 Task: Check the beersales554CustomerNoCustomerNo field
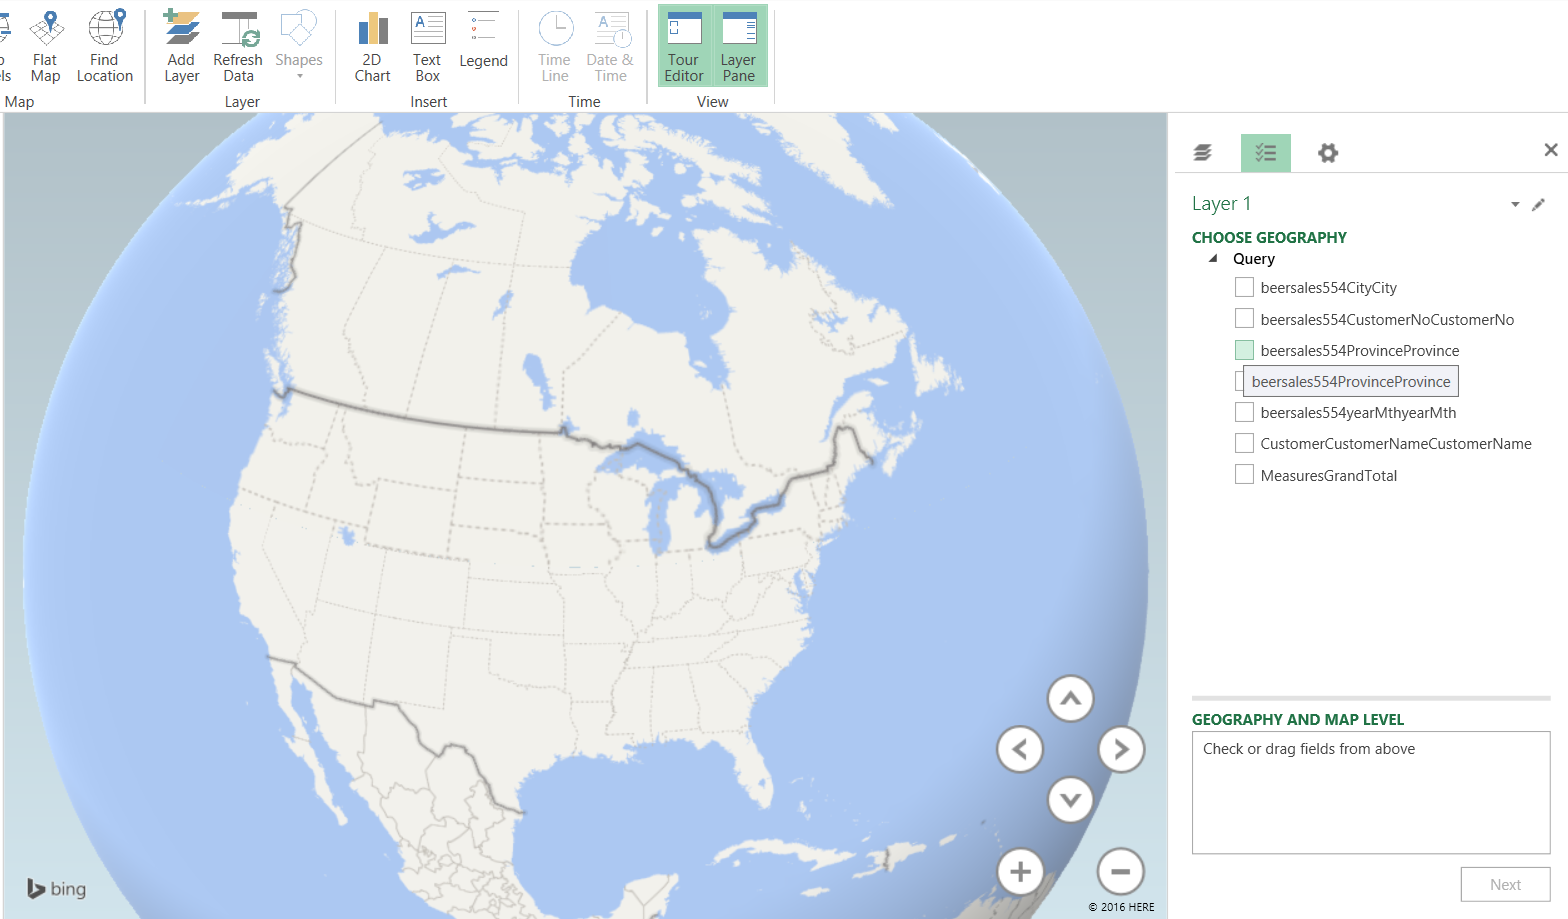[1244, 319]
